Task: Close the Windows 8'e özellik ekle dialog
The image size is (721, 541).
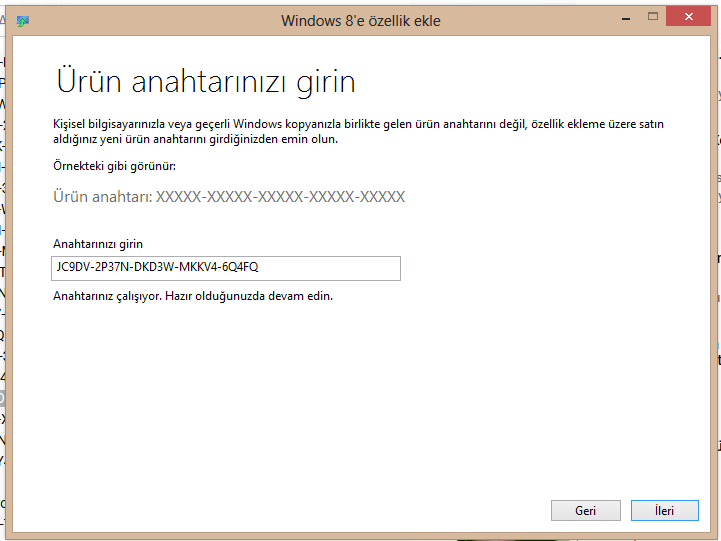Action: [688, 17]
